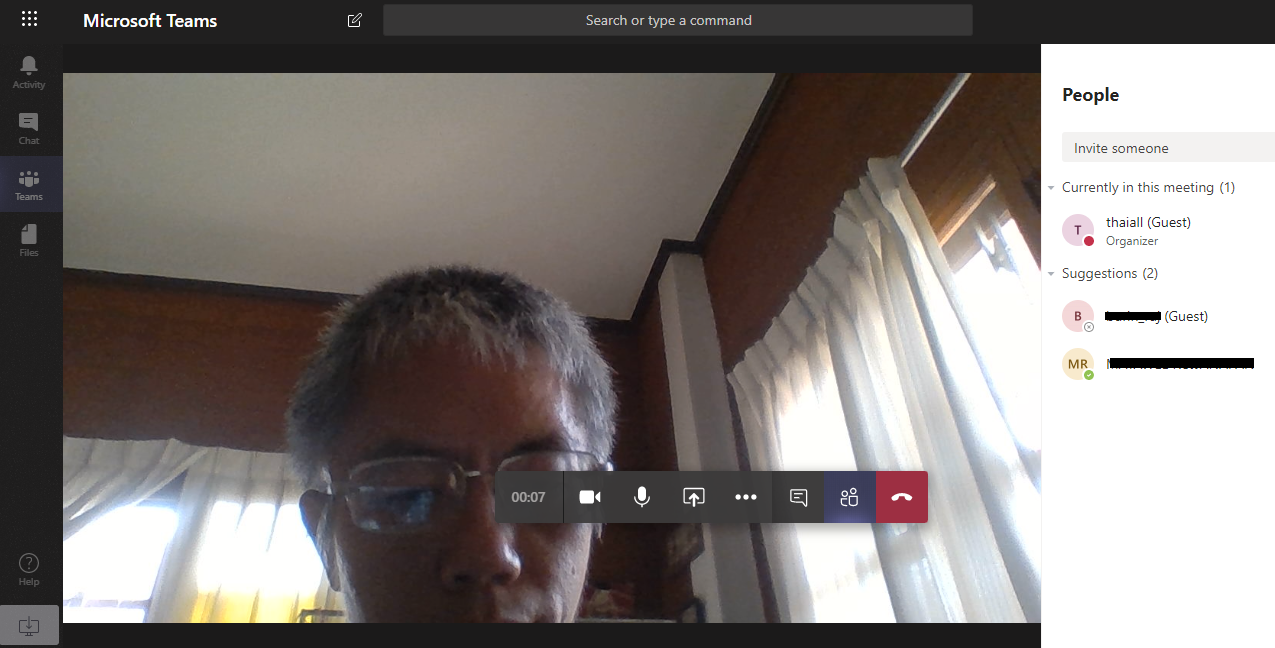Turn off the camera in call controls
This screenshot has height=648, width=1275.
click(x=590, y=497)
